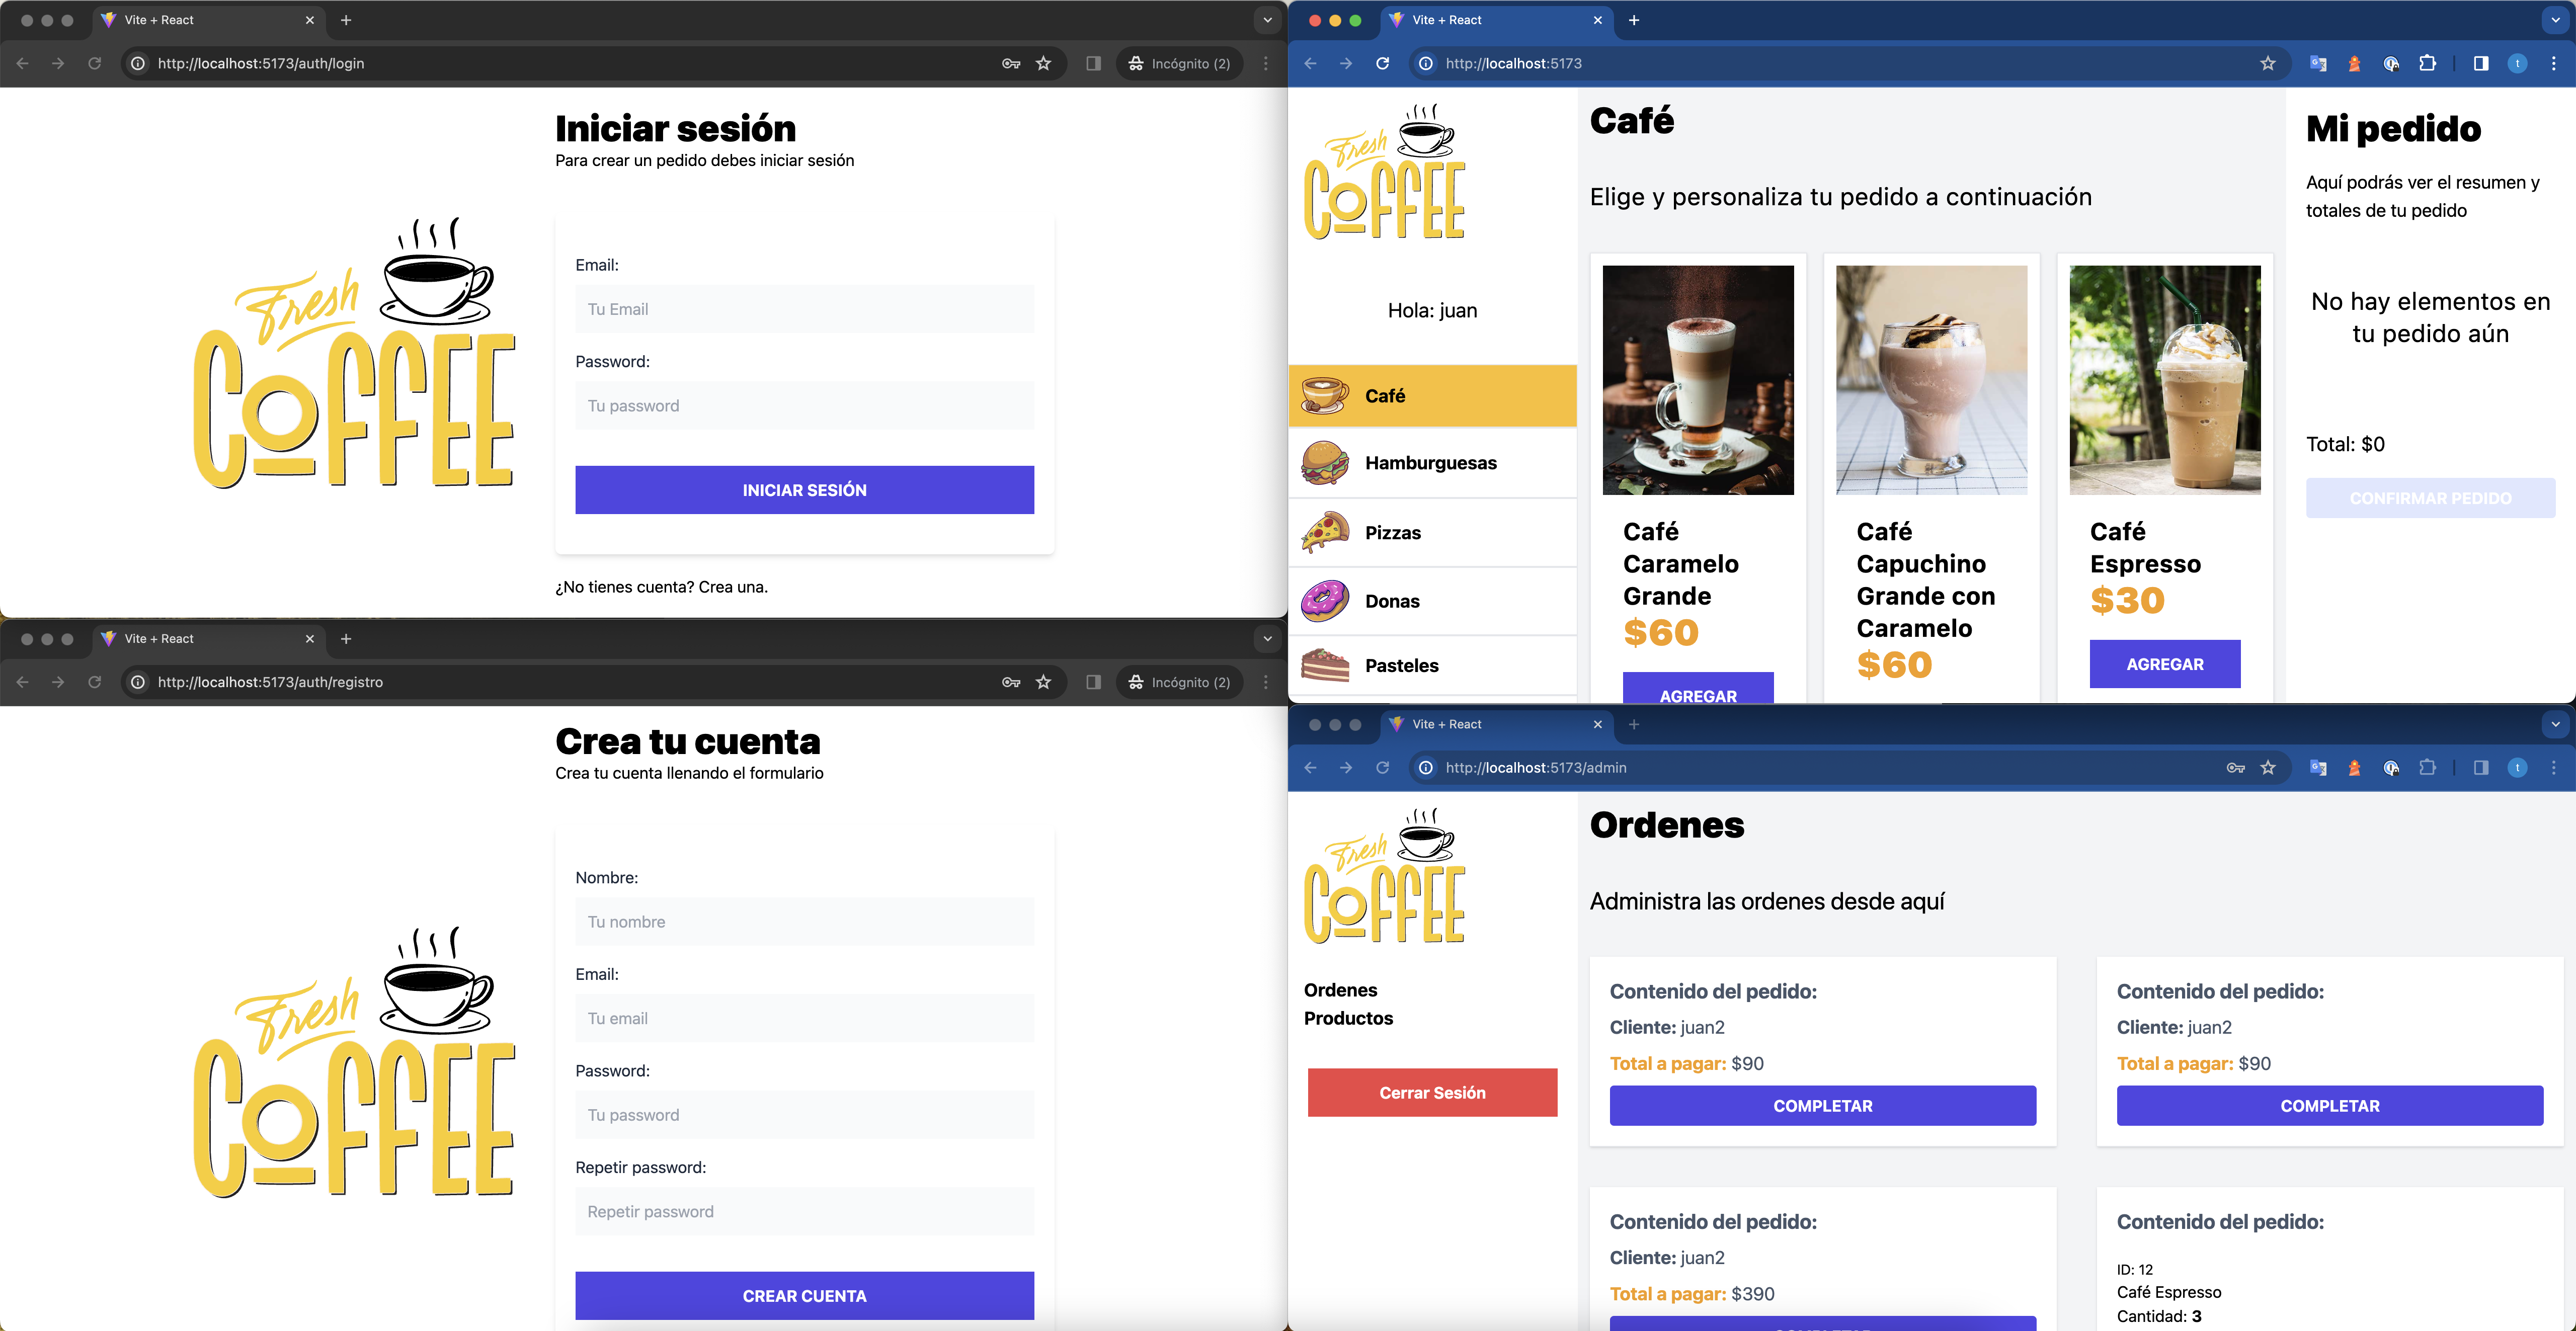
Task: Click the Café Capuchino Grande product photo
Action: click(x=1931, y=380)
